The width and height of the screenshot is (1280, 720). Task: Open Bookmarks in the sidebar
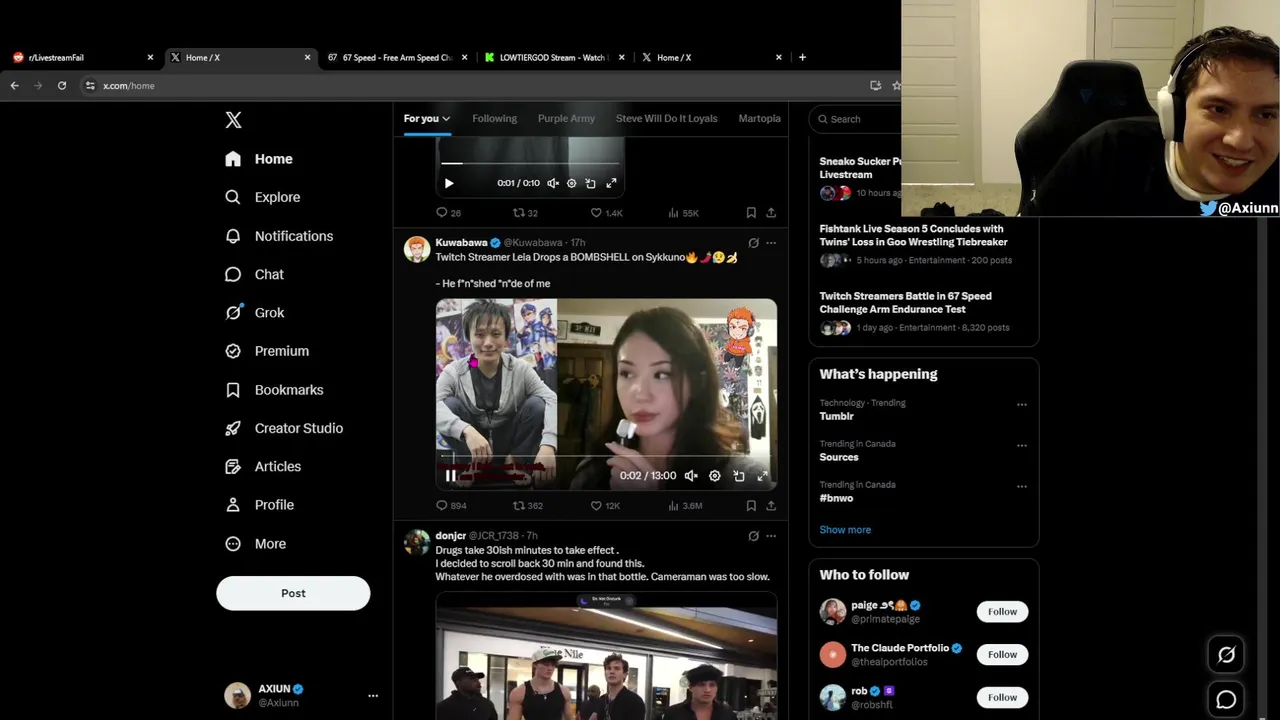274,390
